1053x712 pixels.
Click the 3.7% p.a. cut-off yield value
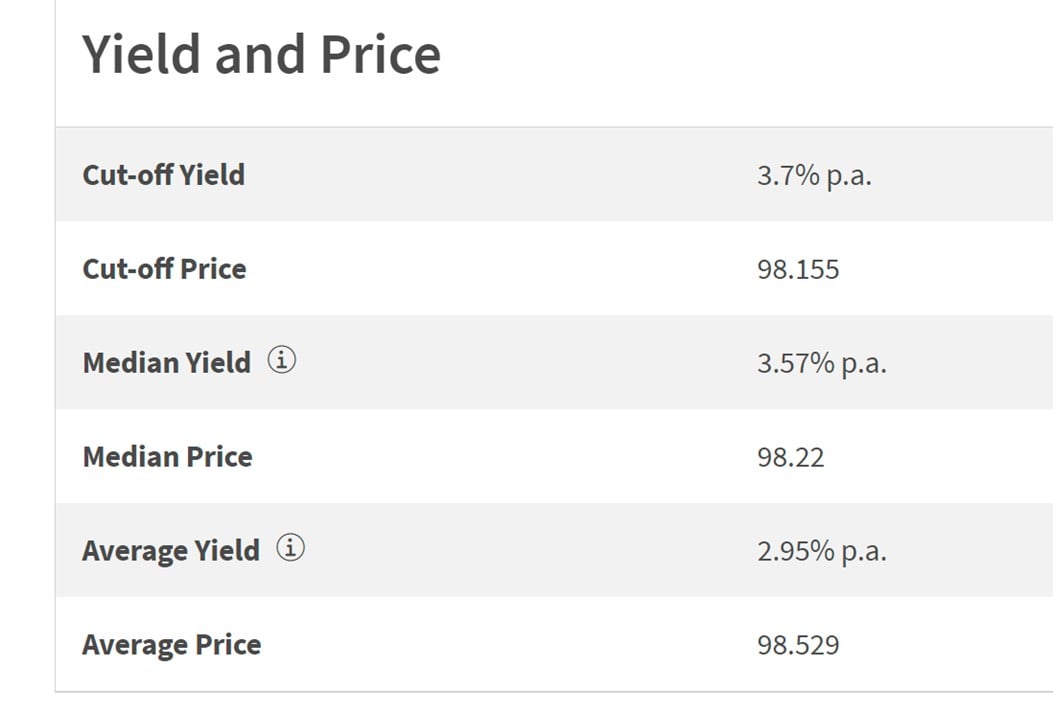point(814,175)
